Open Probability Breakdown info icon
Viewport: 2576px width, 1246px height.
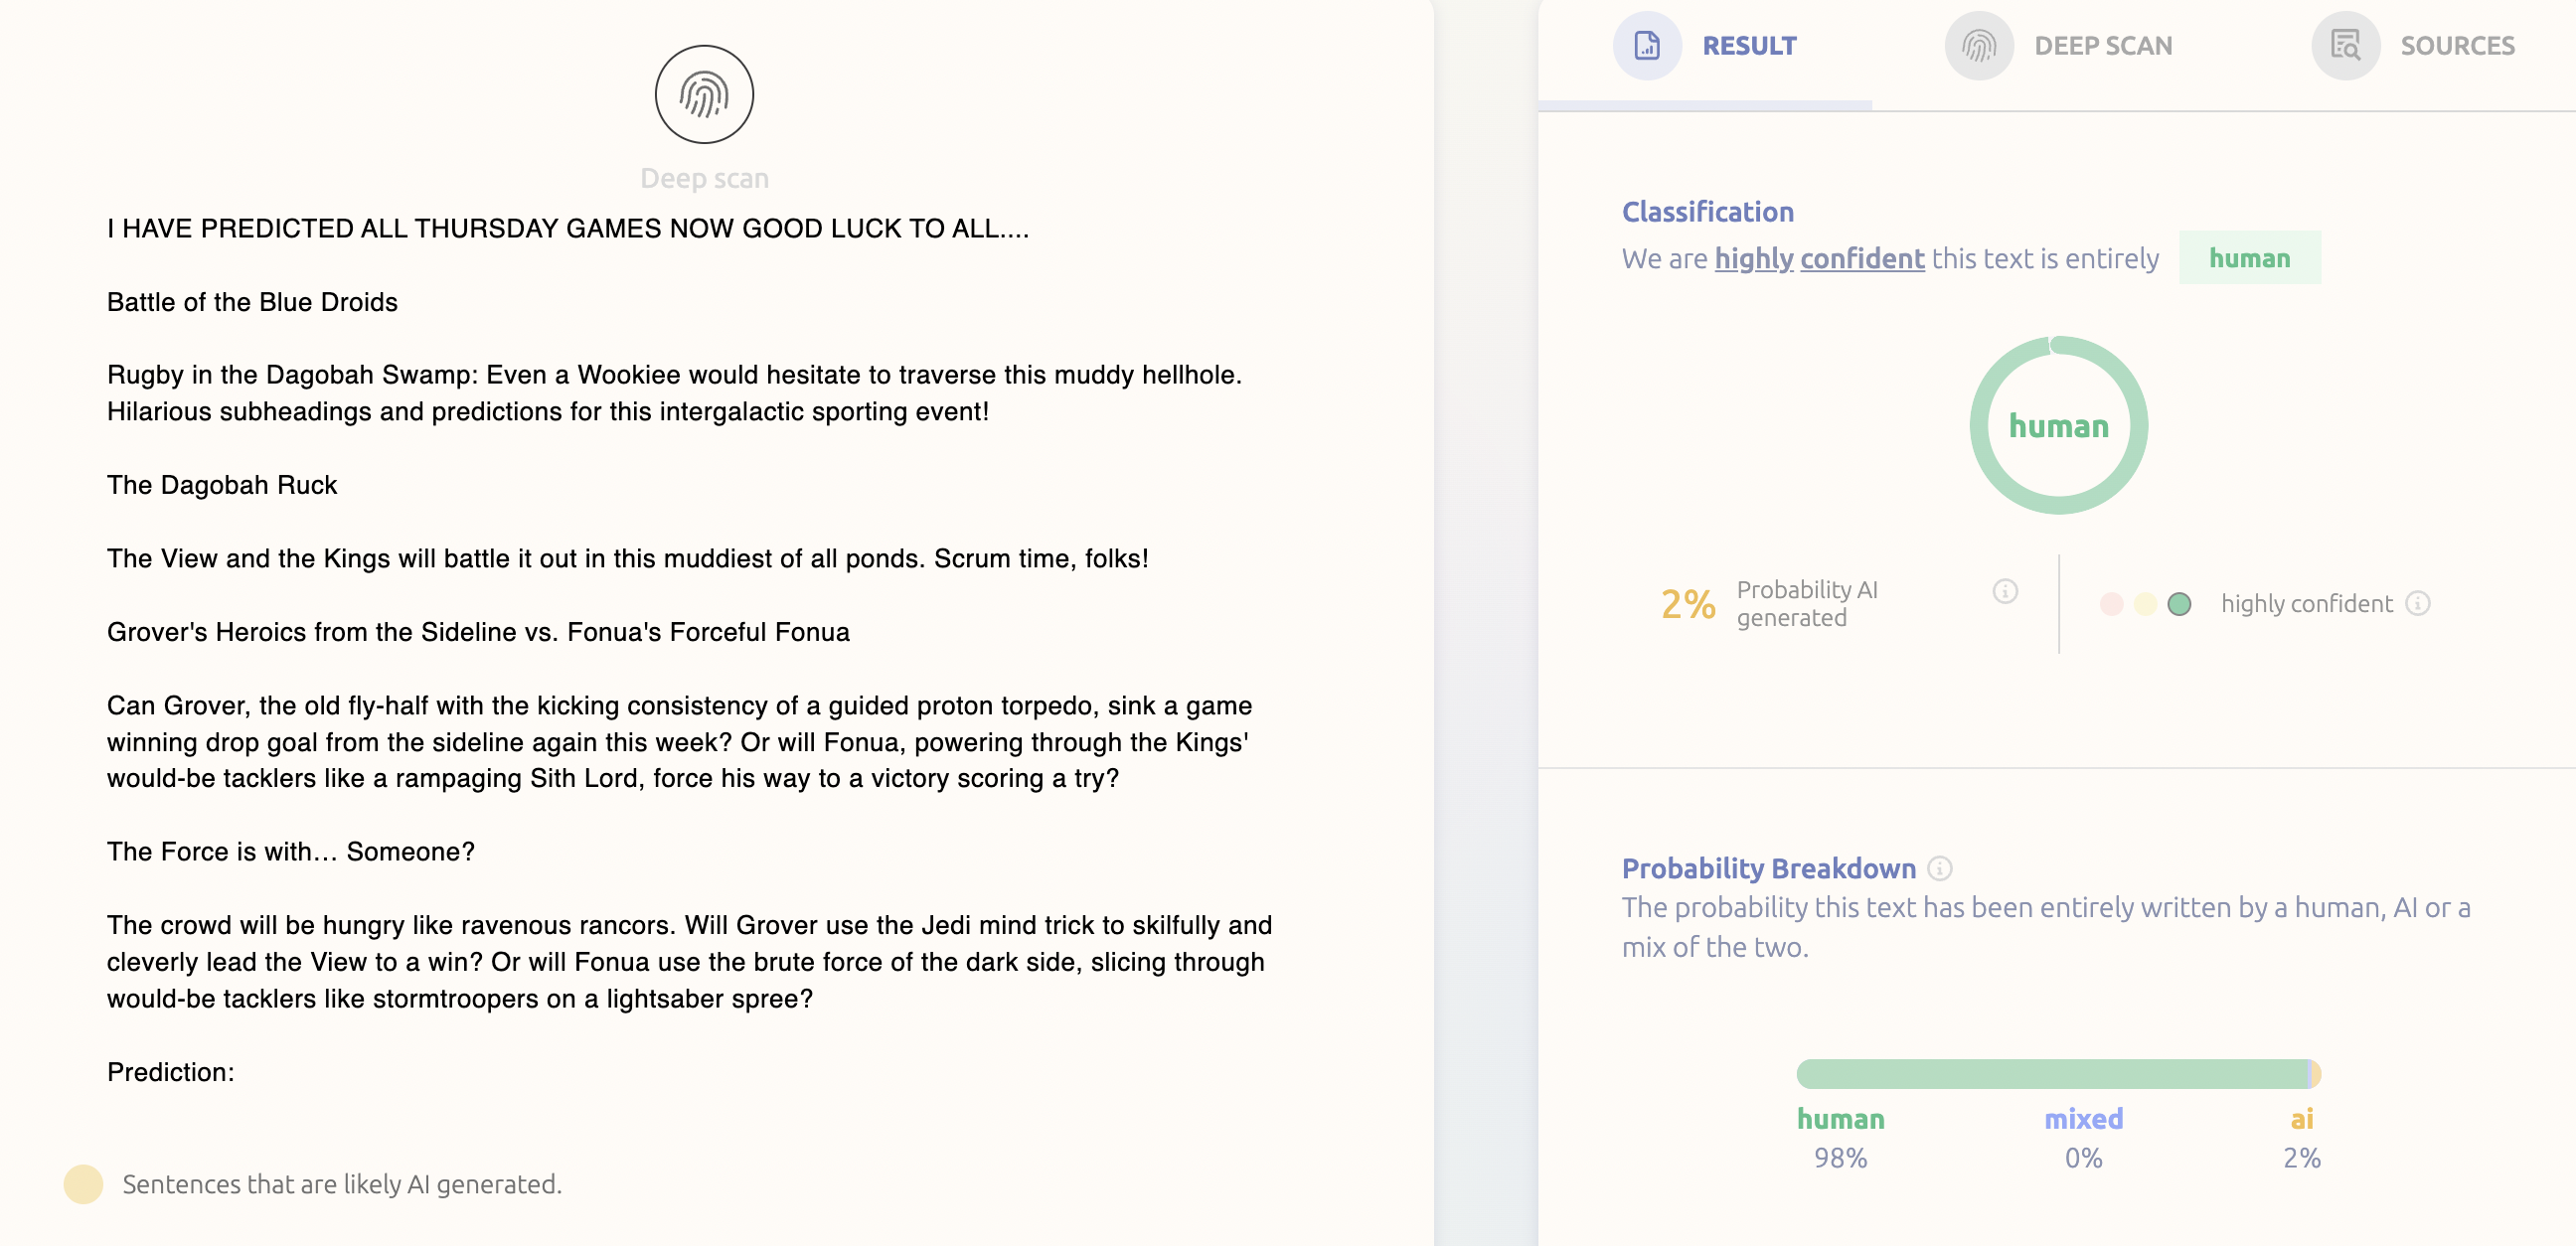point(1939,868)
